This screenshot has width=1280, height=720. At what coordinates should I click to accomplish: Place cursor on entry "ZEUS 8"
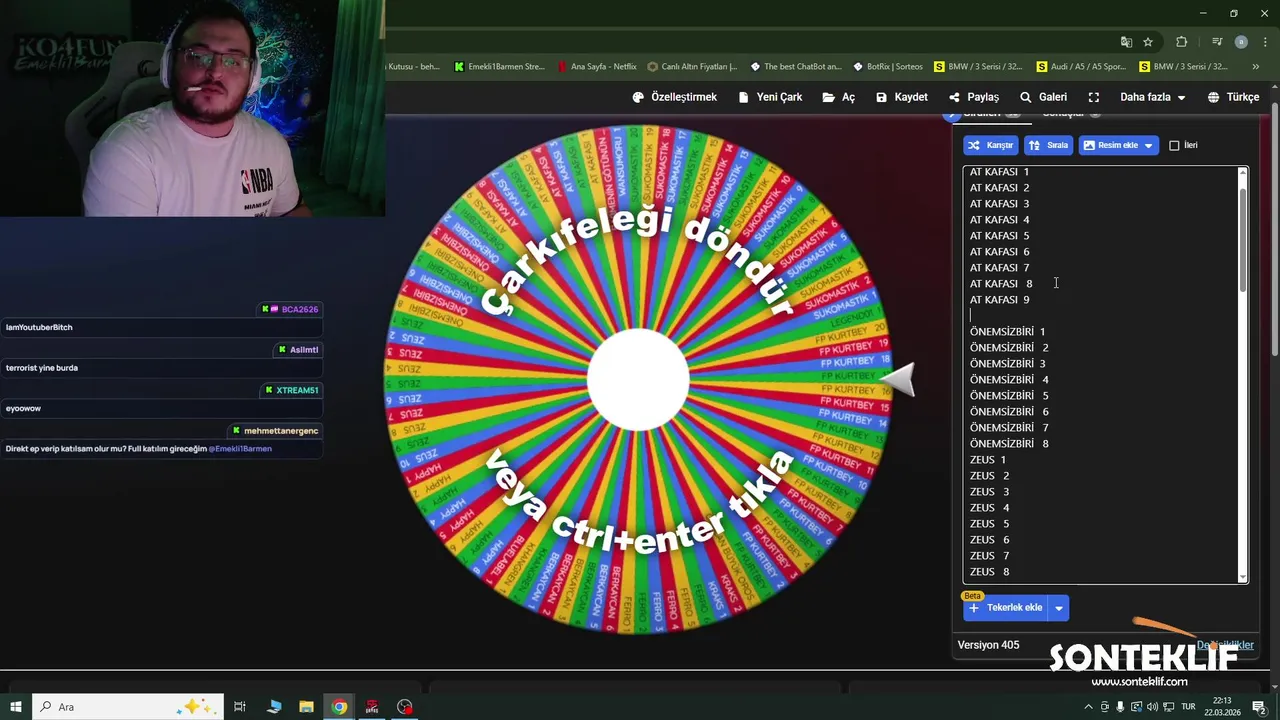989,572
